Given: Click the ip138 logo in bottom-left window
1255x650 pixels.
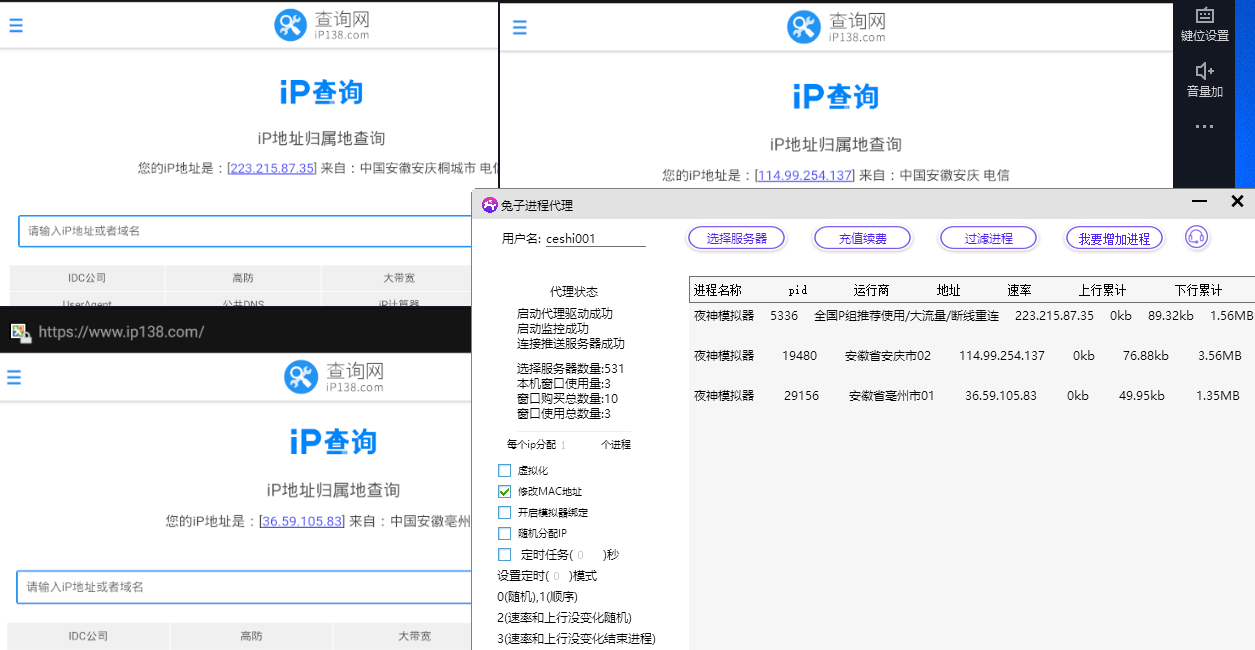Looking at the screenshot, I should 334,376.
